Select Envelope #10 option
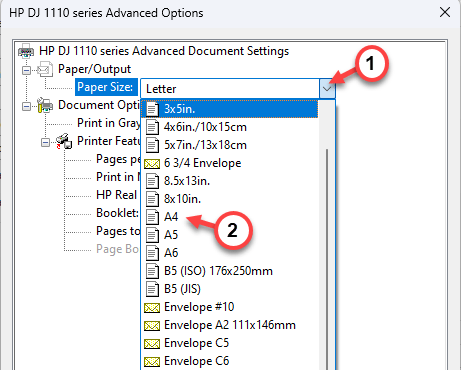Viewport: 461px width, 370px height. pos(230,307)
